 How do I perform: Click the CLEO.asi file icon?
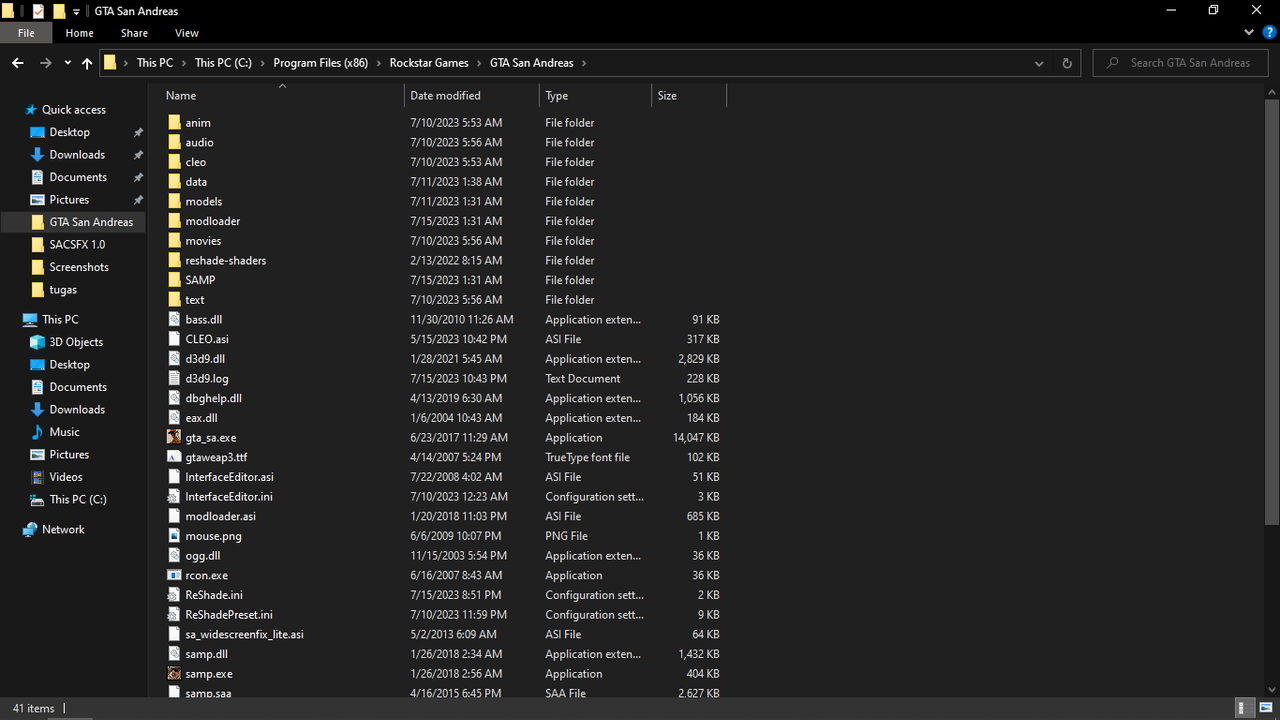(174, 339)
